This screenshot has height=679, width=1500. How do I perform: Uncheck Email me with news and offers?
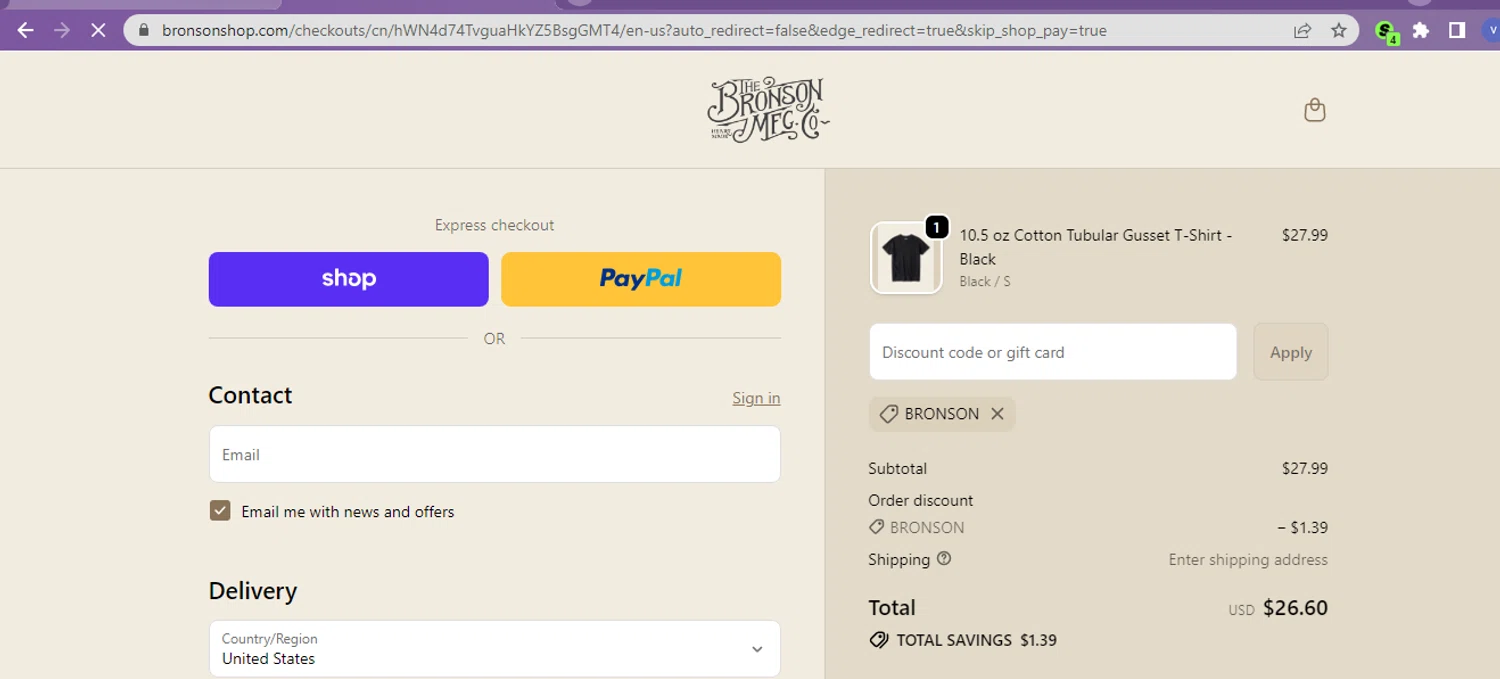pyautogui.click(x=220, y=511)
